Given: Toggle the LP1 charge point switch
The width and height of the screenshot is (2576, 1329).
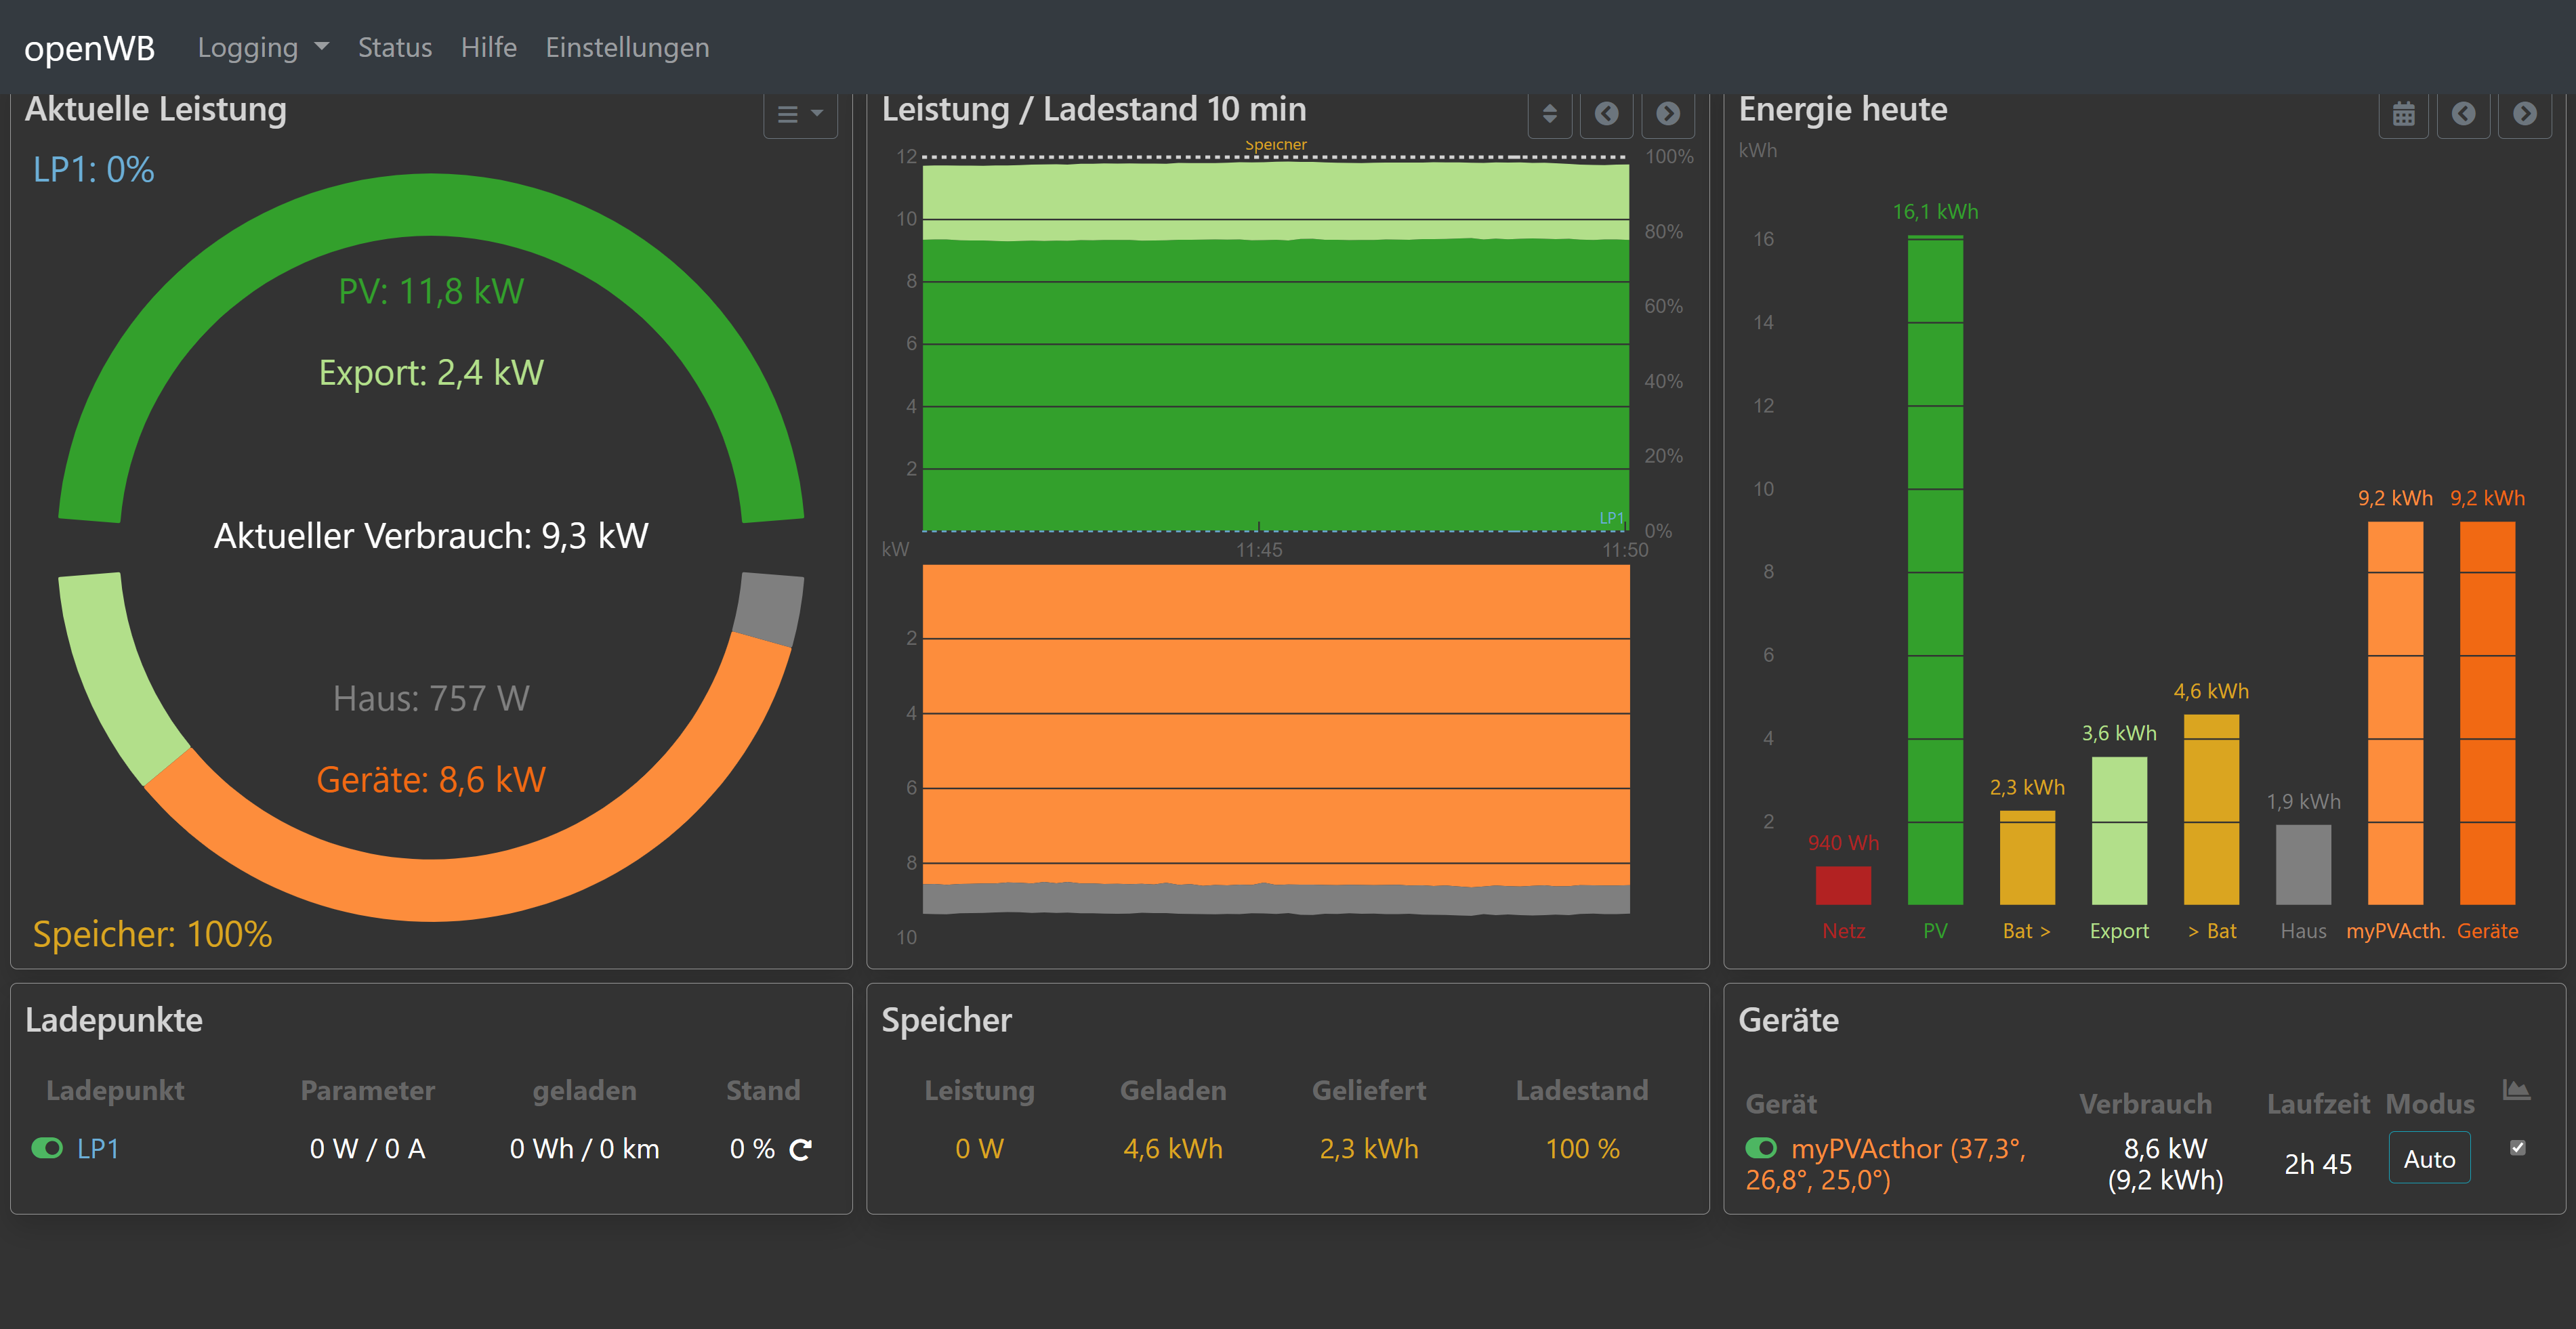Looking at the screenshot, I should click(x=47, y=1148).
